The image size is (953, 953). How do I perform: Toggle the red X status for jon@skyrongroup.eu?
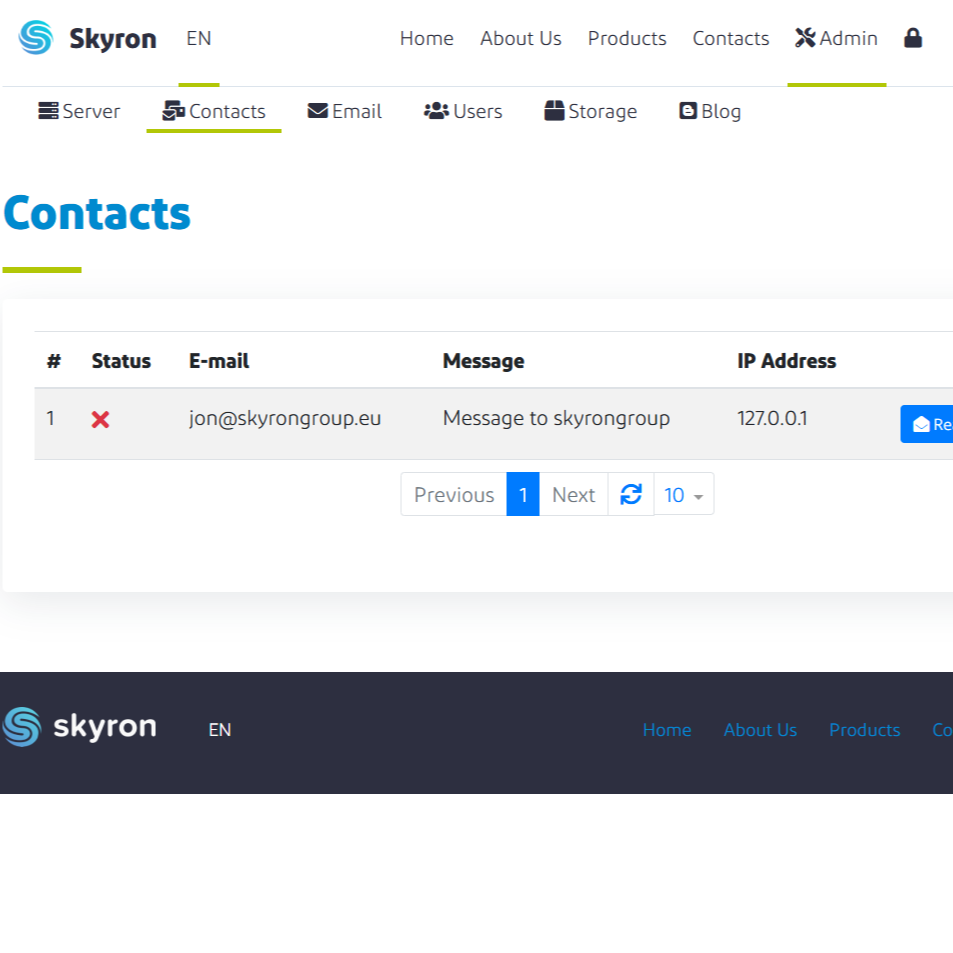(x=100, y=420)
